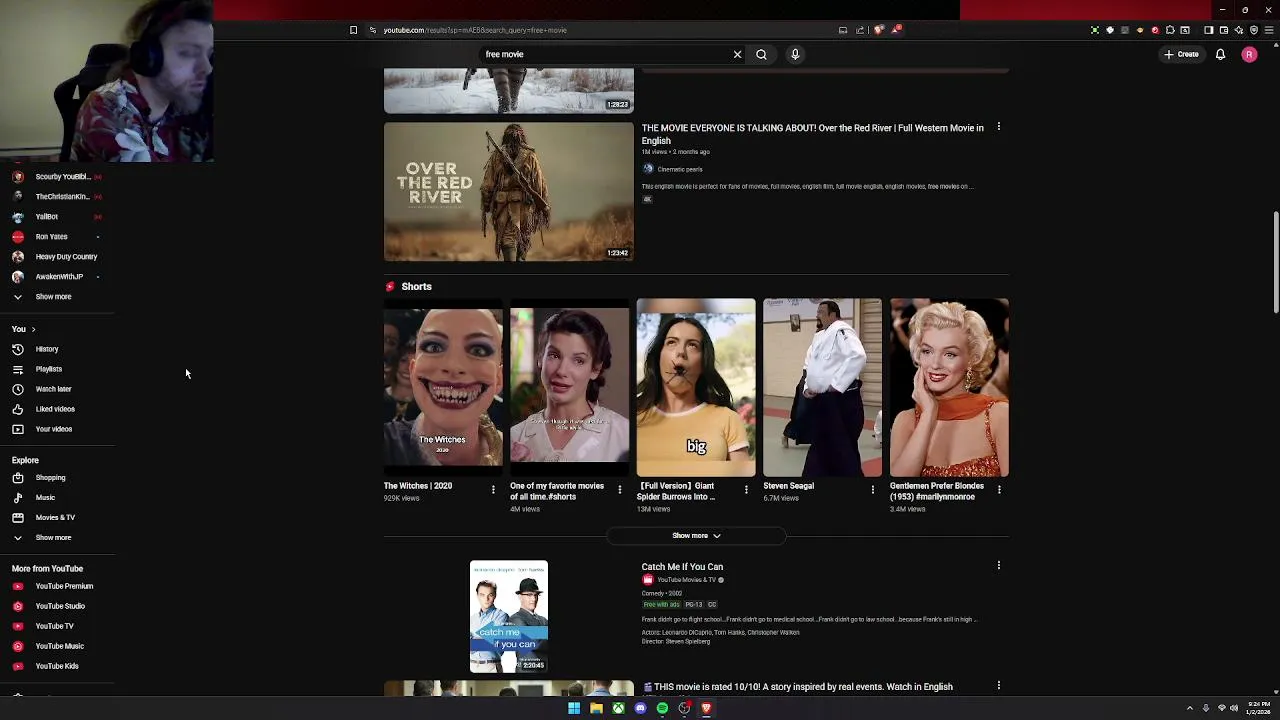Open the YouTube Movies & TV channel link
The width and height of the screenshot is (1280, 720).
point(686,580)
